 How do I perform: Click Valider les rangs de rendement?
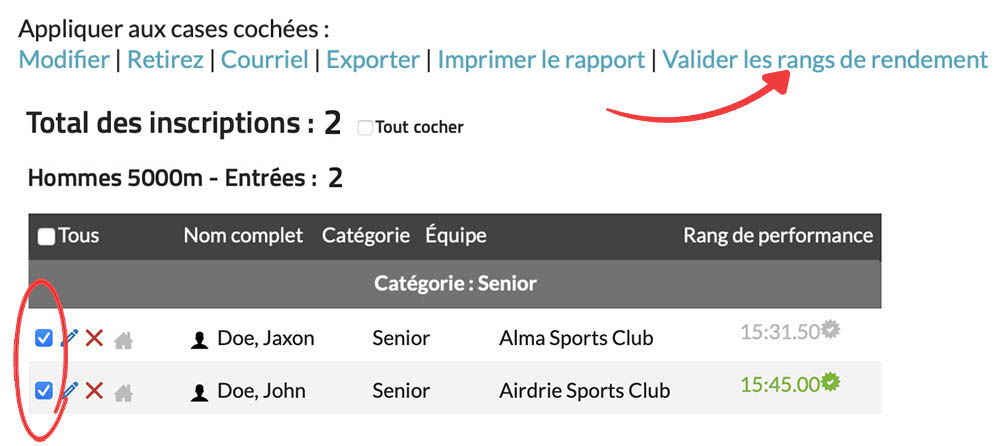point(825,60)
